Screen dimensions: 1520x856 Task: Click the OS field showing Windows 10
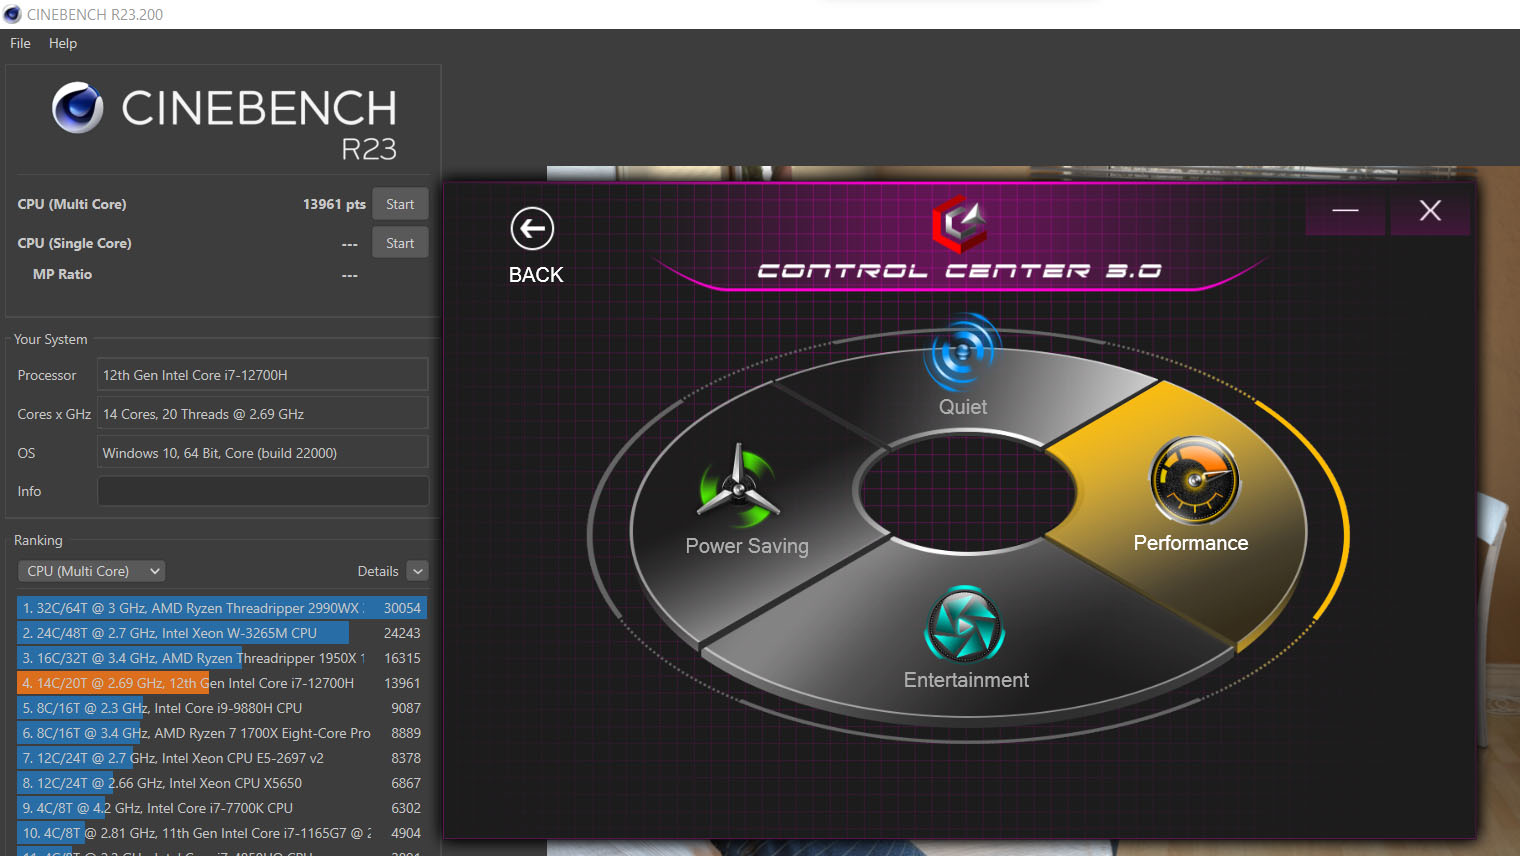pos(263,453)
